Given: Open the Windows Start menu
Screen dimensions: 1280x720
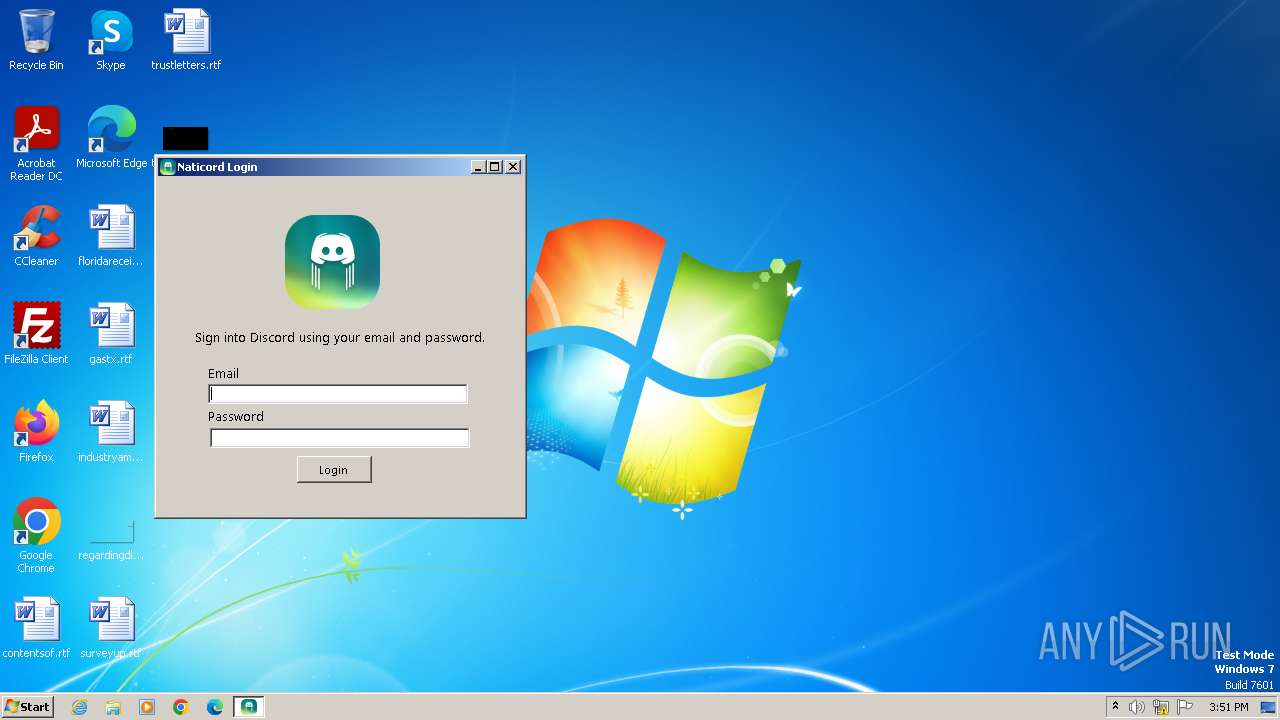Looking at the screenshot, I should pyautogui.click(x=27, y=707).
